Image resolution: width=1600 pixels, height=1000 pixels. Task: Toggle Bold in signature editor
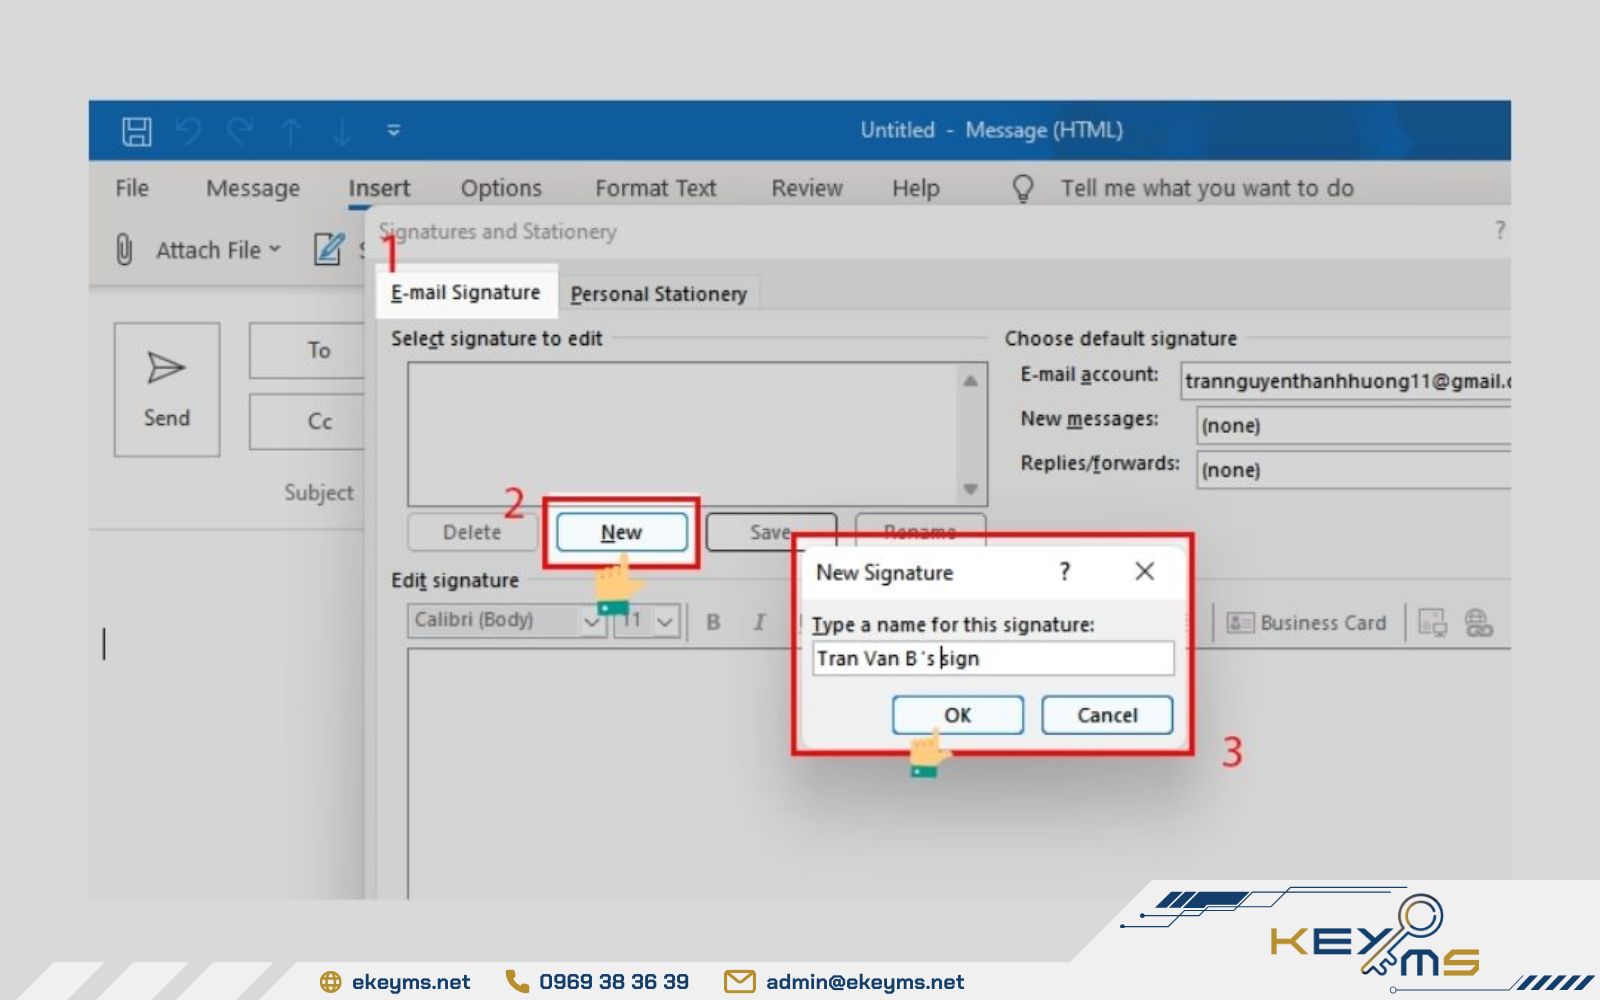tap(713, 622)
